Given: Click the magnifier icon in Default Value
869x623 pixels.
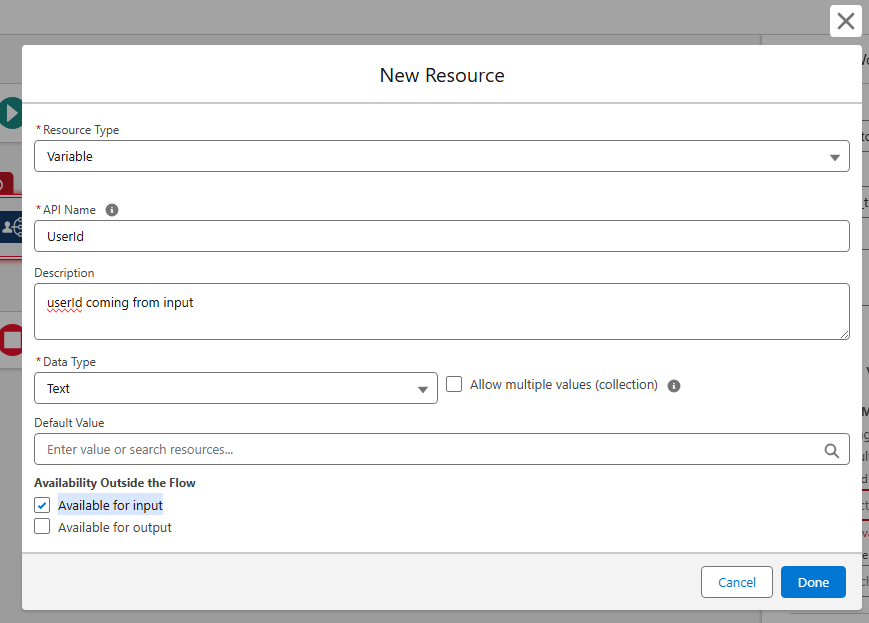Looking at the screenshot, I should coord(831,450).
